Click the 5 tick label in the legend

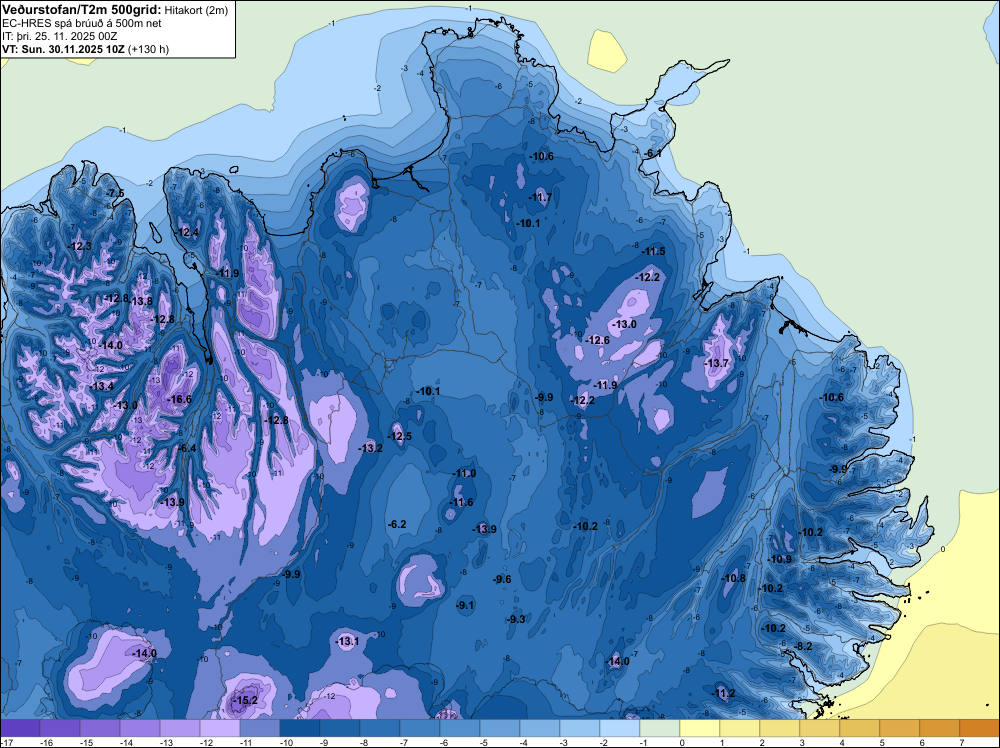[x=883, y=742]
